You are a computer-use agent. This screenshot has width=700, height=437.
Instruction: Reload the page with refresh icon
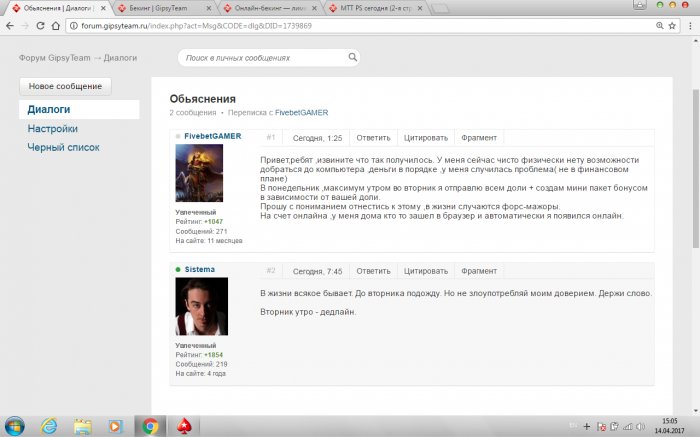click(40, 26)
